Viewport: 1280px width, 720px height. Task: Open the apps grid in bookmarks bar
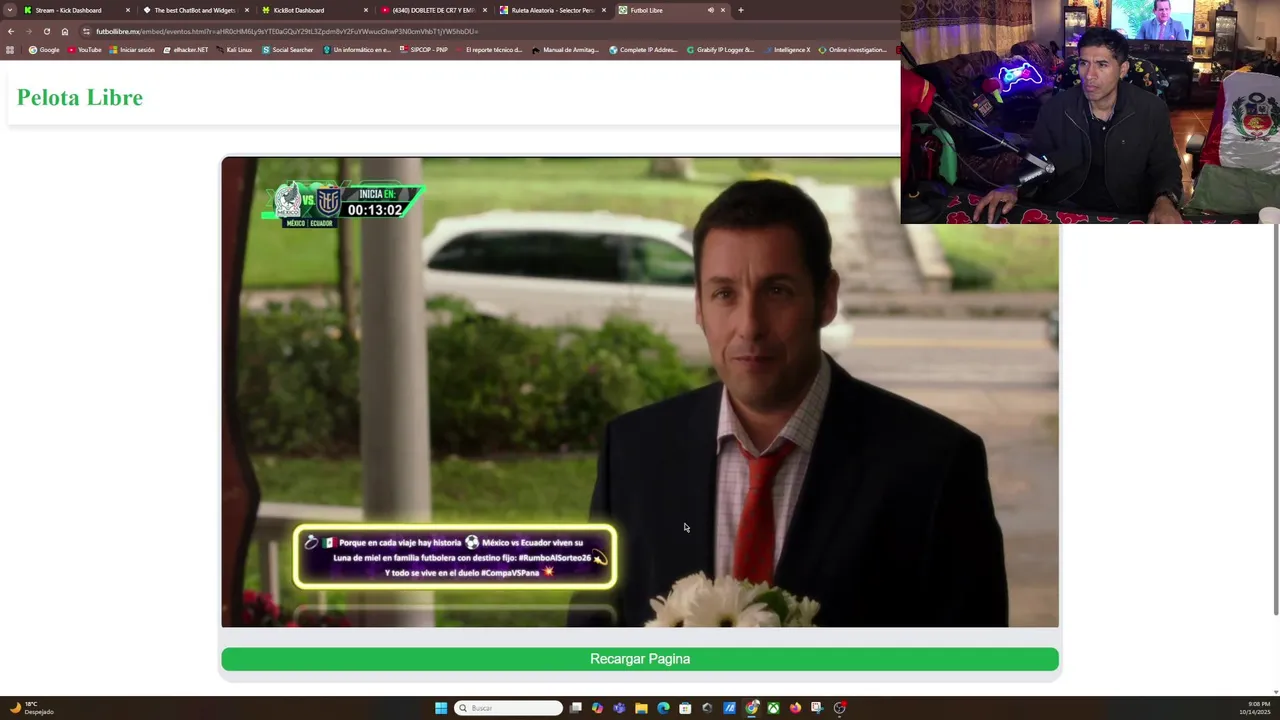point(10,50)
